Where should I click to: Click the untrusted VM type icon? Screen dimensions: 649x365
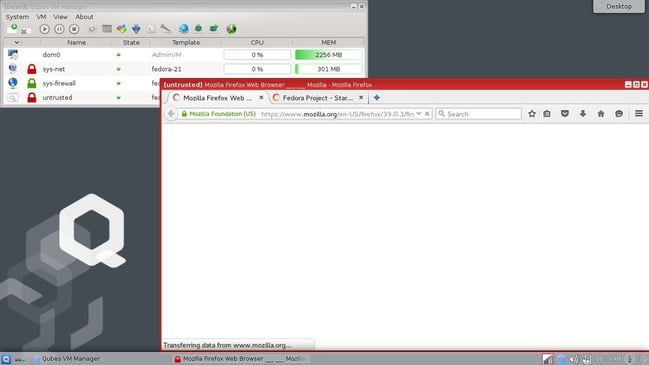pos(13,98)
